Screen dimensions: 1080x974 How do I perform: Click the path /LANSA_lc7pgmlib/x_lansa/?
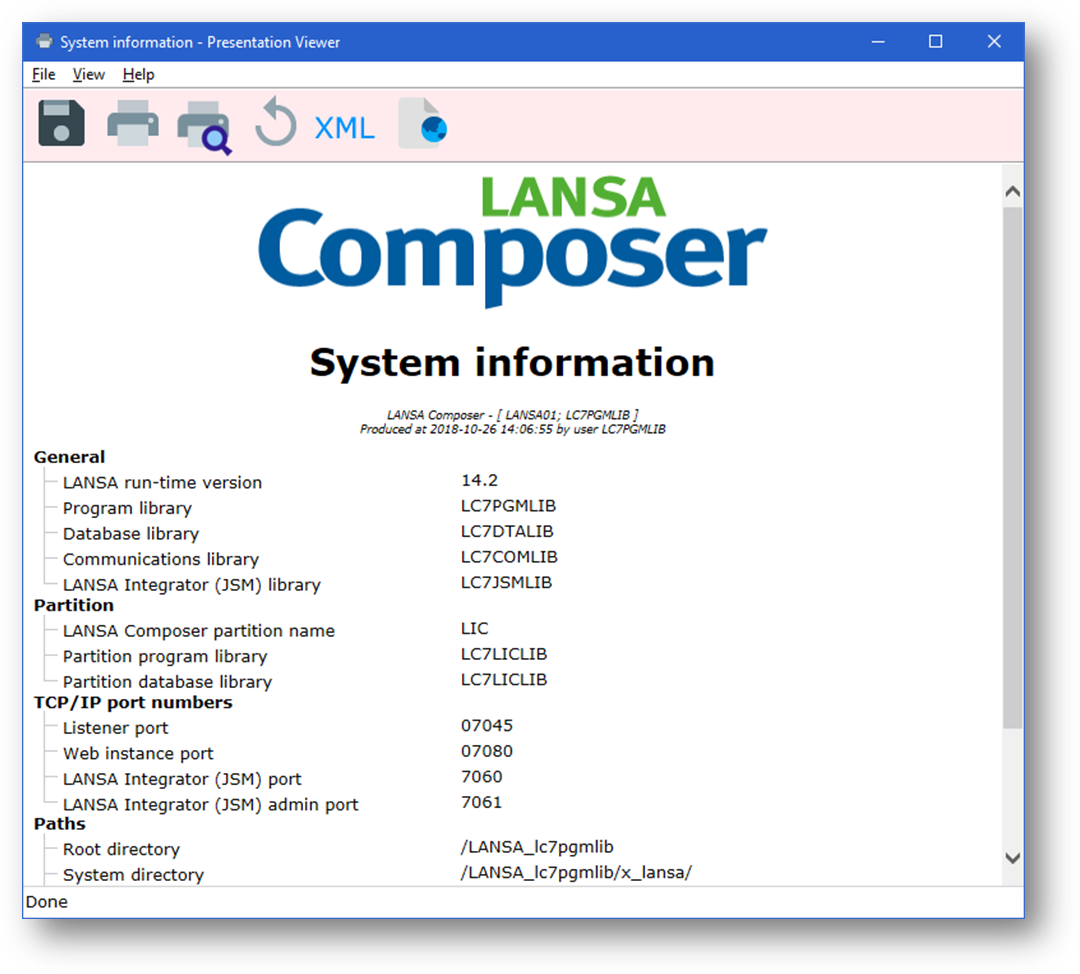point(577,872)
